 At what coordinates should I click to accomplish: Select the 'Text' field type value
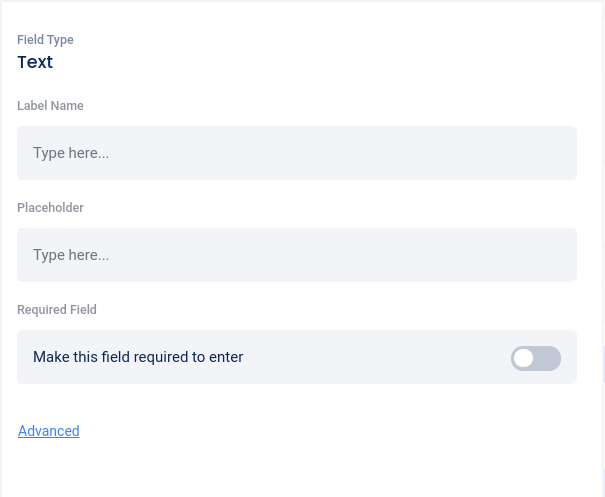pyautogui.click(x=35, y=62)
